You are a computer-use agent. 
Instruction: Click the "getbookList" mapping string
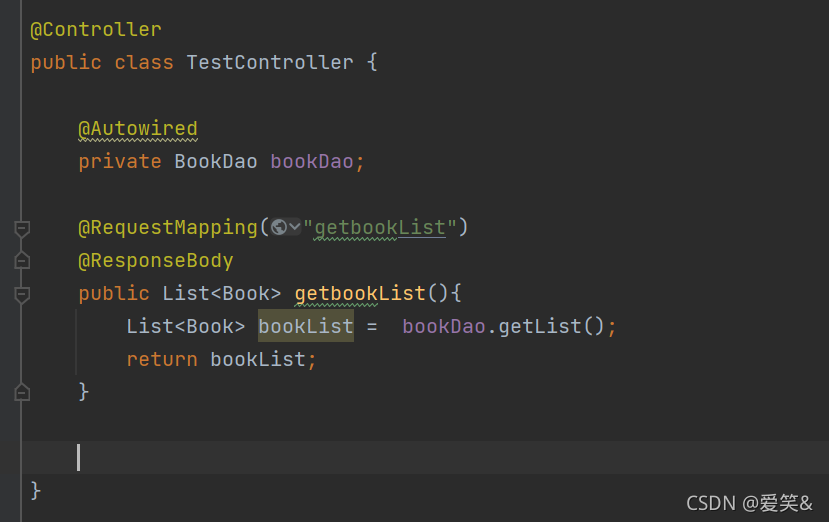point(380,228)
